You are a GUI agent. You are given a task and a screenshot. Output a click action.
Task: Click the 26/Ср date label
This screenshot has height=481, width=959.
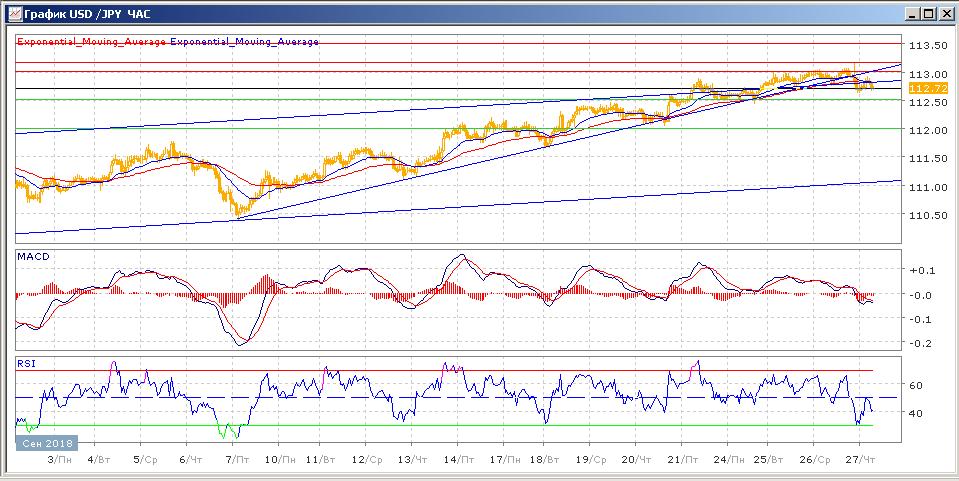(814, 458)
